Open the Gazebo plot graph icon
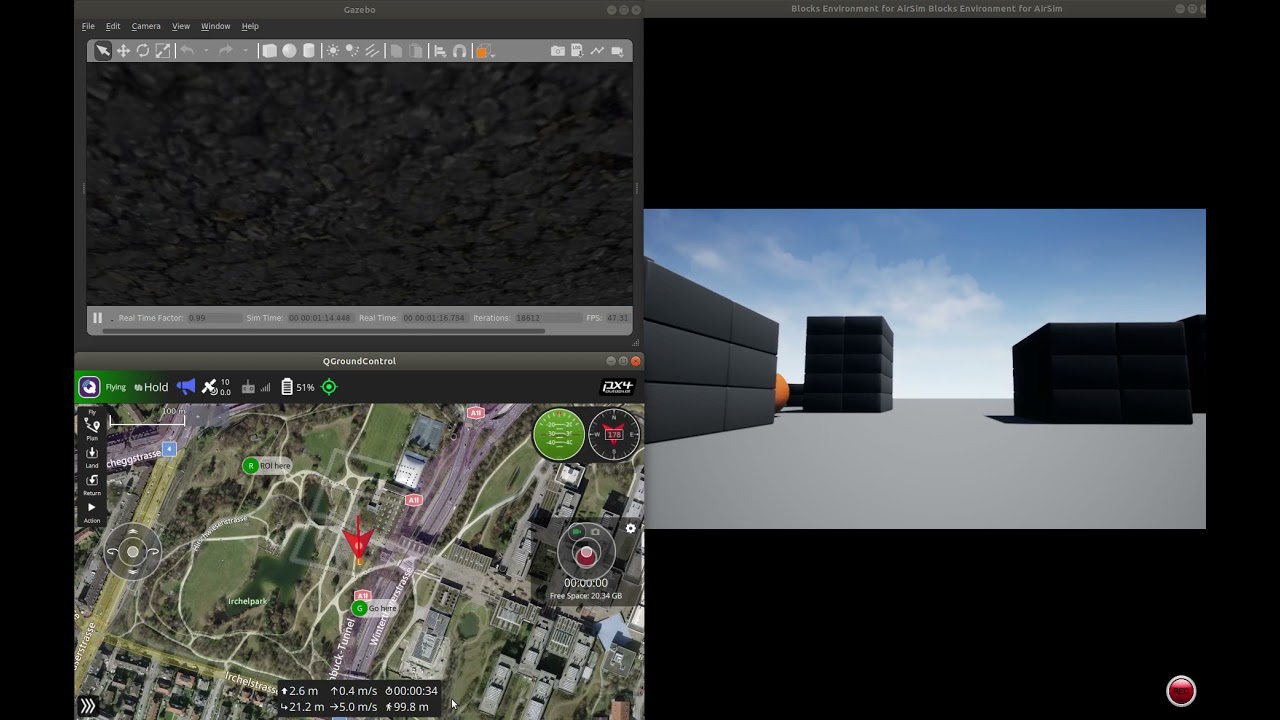The image size is (1280, 720). [597, 51]
